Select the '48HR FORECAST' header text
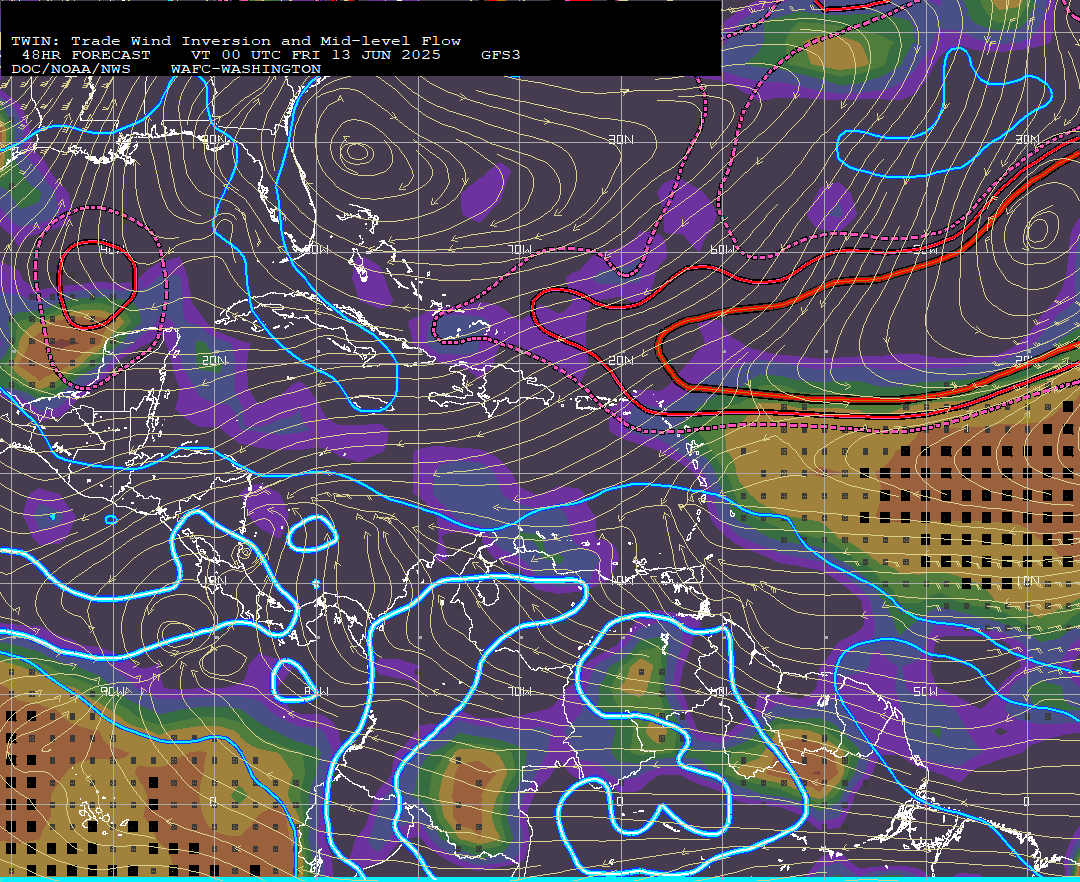Viewport: 1080px width, 882px height. pos(86,55)
